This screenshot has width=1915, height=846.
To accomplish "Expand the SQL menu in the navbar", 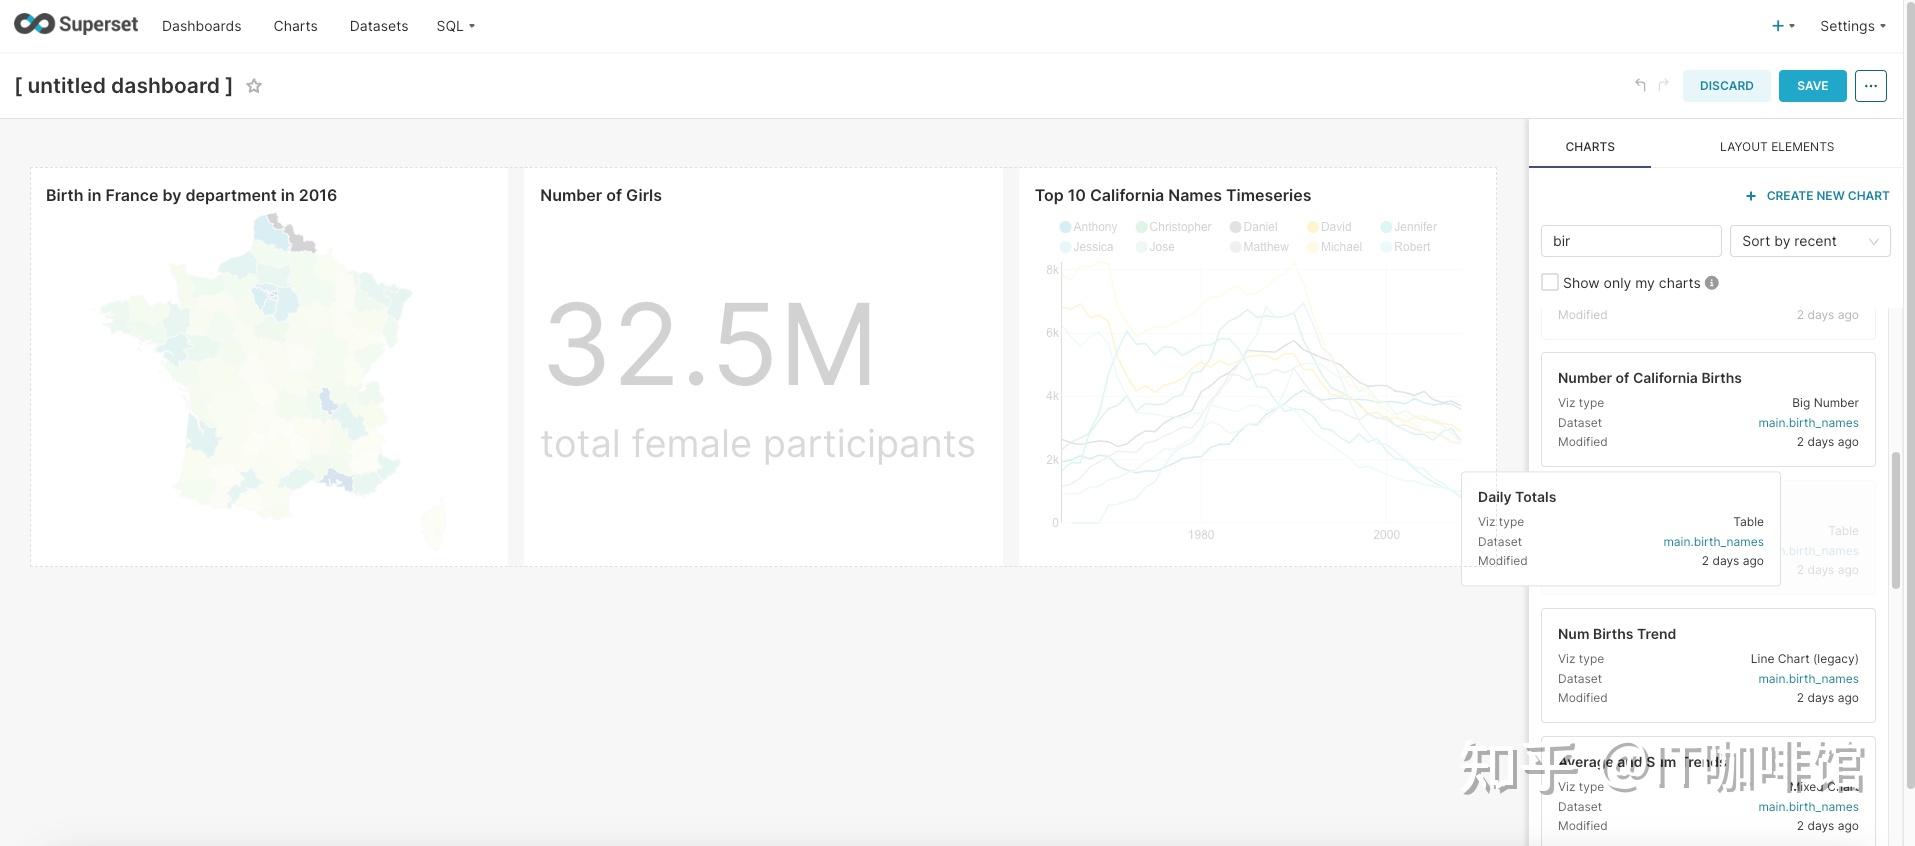I will (x=455, y=26).
